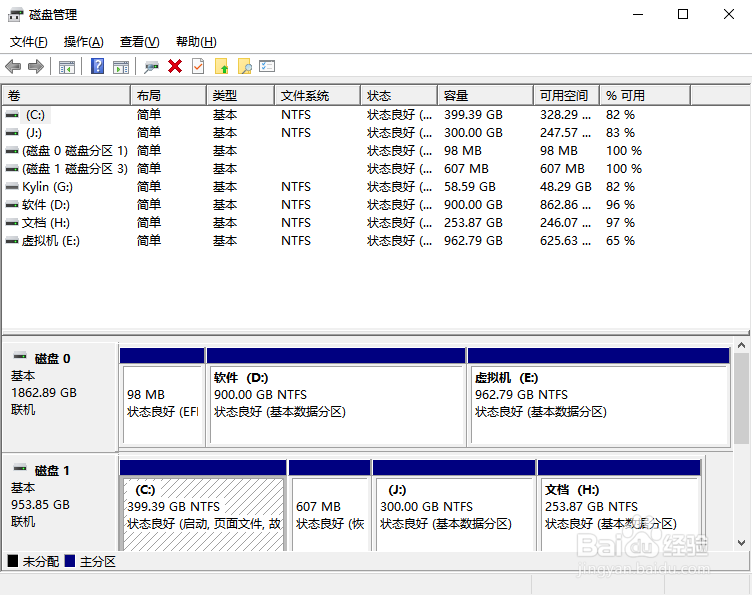Sort by the 布局 column header
752x595 pixels.
pos(169,95)
